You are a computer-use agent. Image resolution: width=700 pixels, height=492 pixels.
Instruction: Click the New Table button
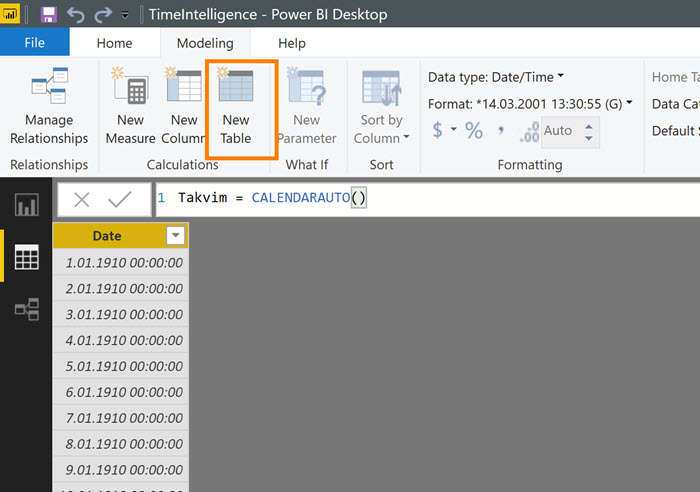coord(236,106)
